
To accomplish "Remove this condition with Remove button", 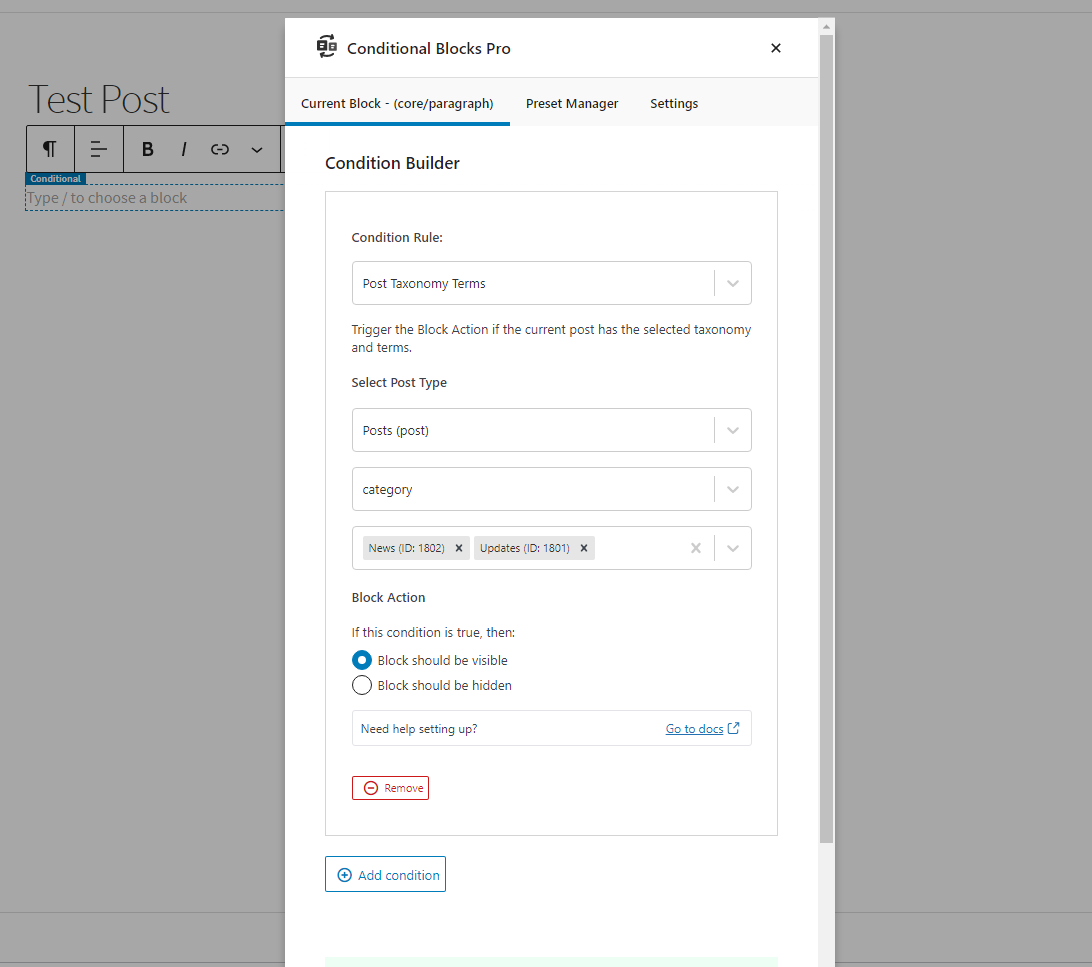I will 391,788.
